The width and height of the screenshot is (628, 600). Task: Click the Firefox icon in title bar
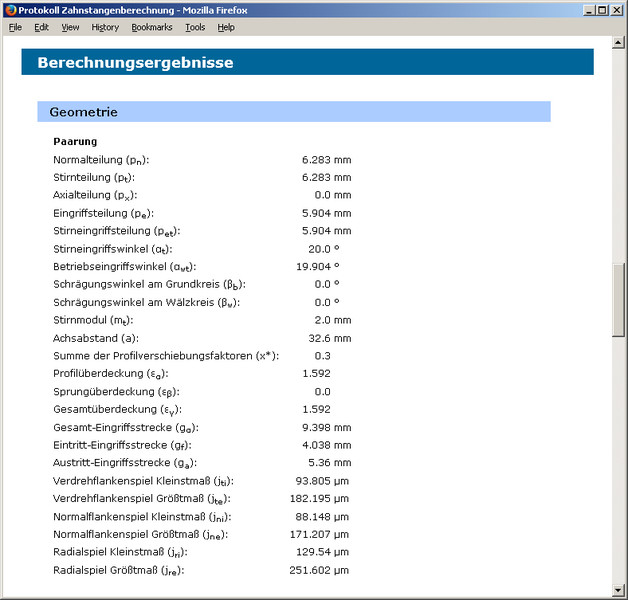(x=10, y=10)
